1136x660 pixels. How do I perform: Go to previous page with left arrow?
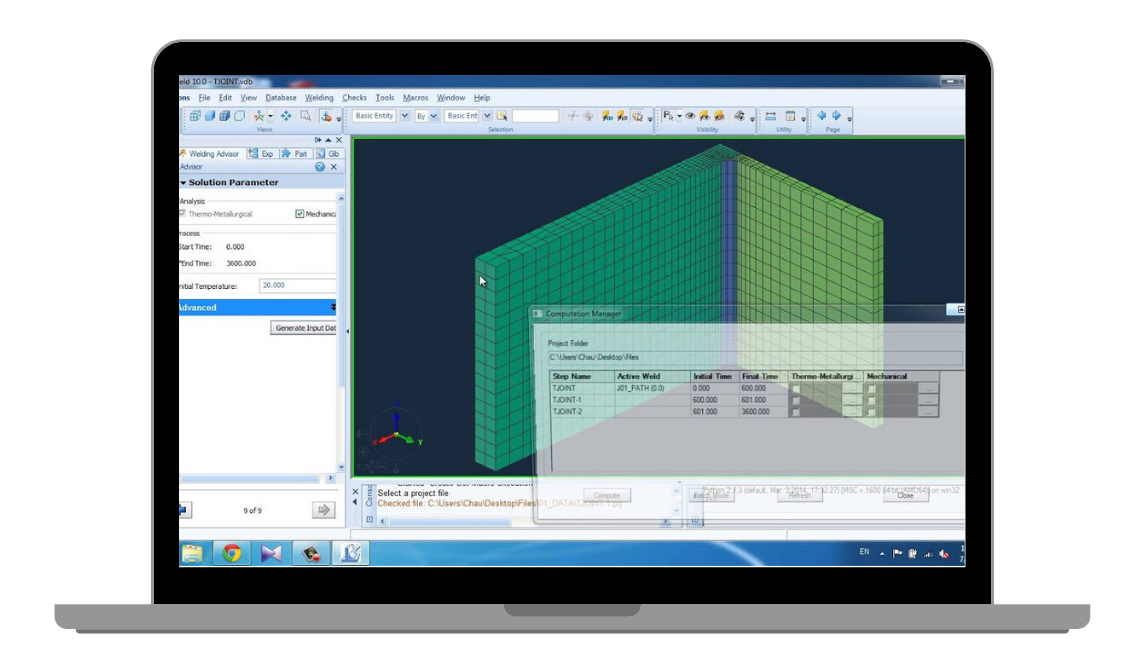coord(822,116)
